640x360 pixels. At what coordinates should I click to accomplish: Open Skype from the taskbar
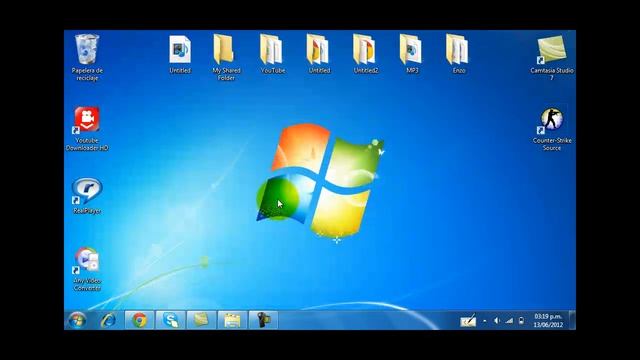coord(170,320)
